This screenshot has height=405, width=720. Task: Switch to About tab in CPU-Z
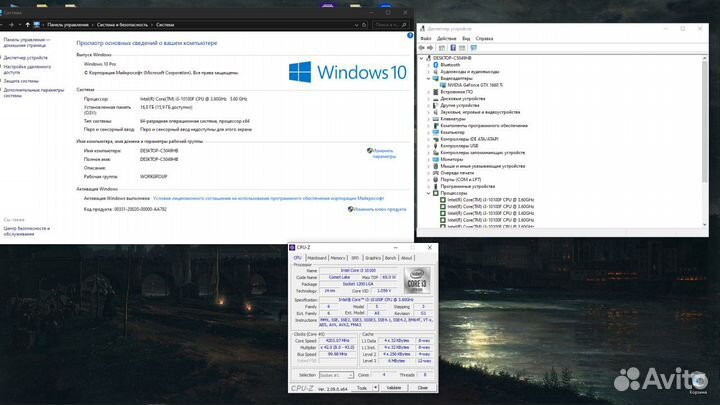point(406,258)
